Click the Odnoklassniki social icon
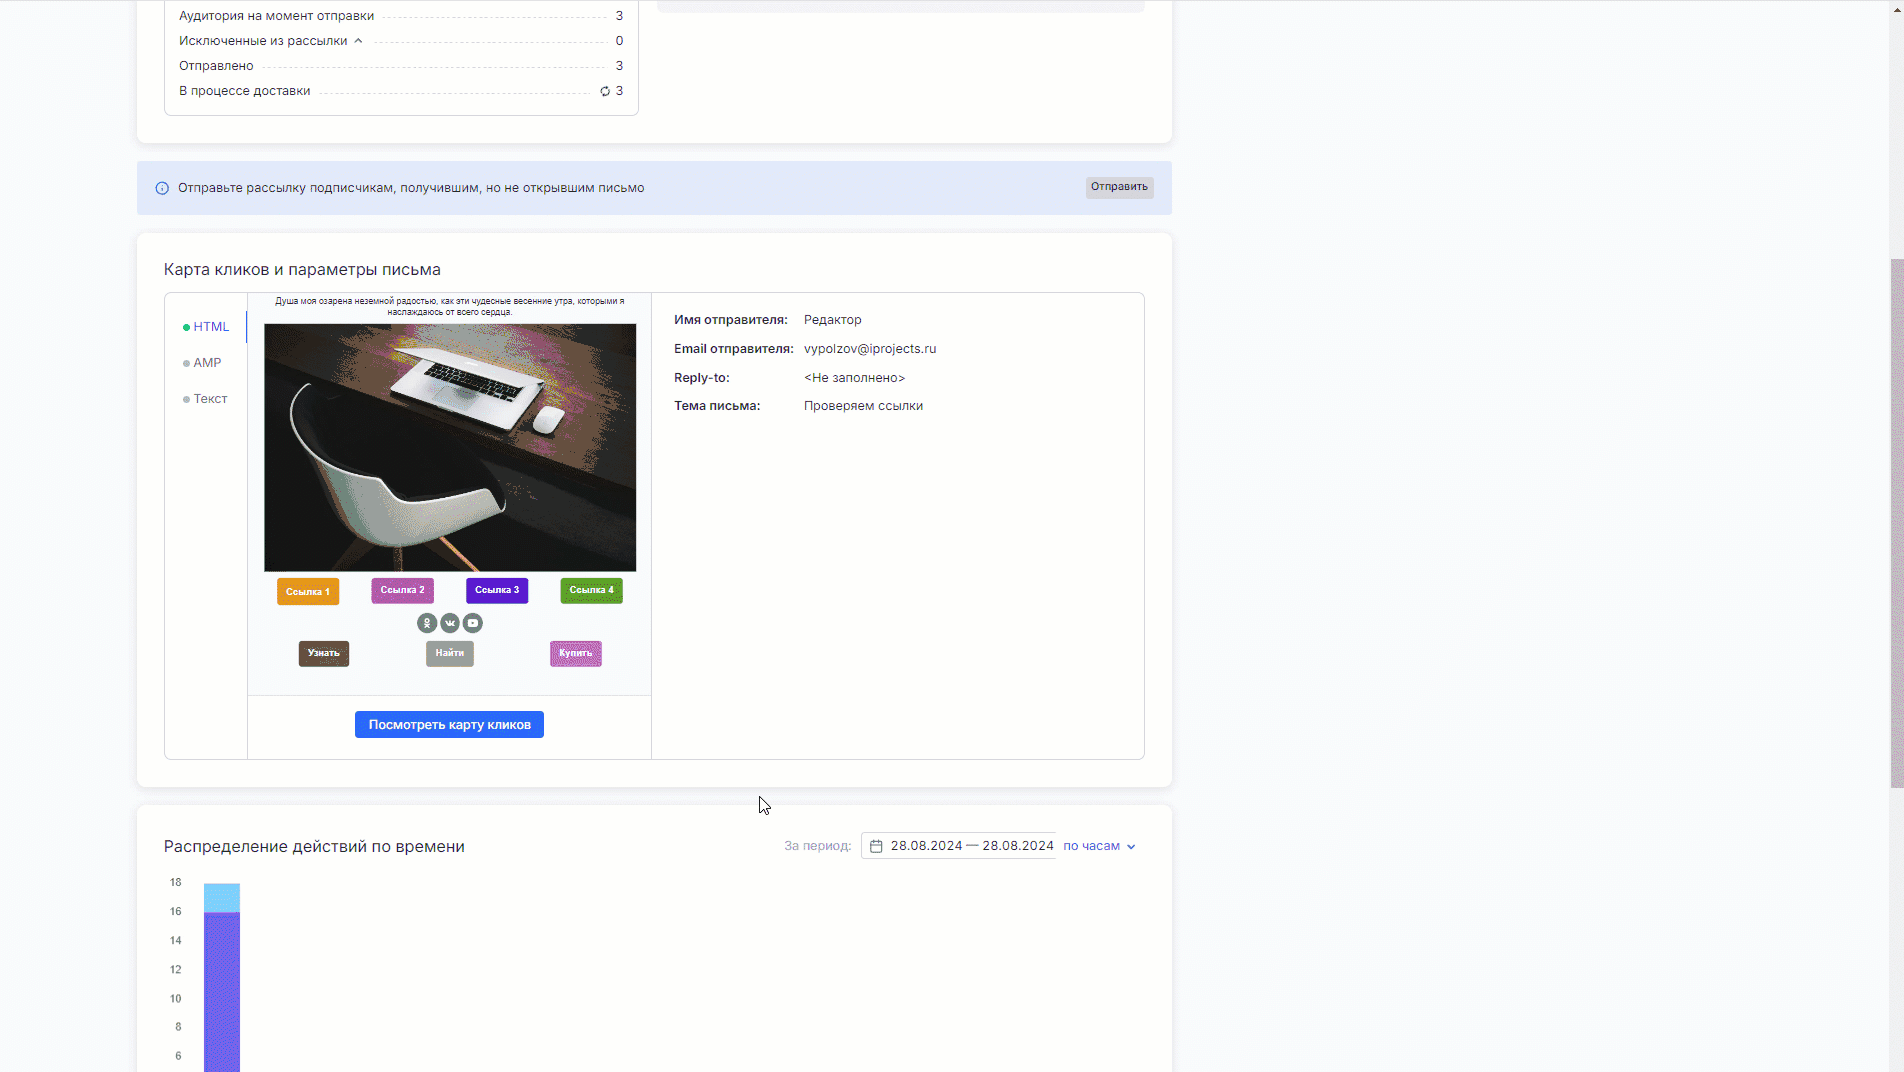Image resolution: width=1904 pixels, height=1072 pixels. 427,623
